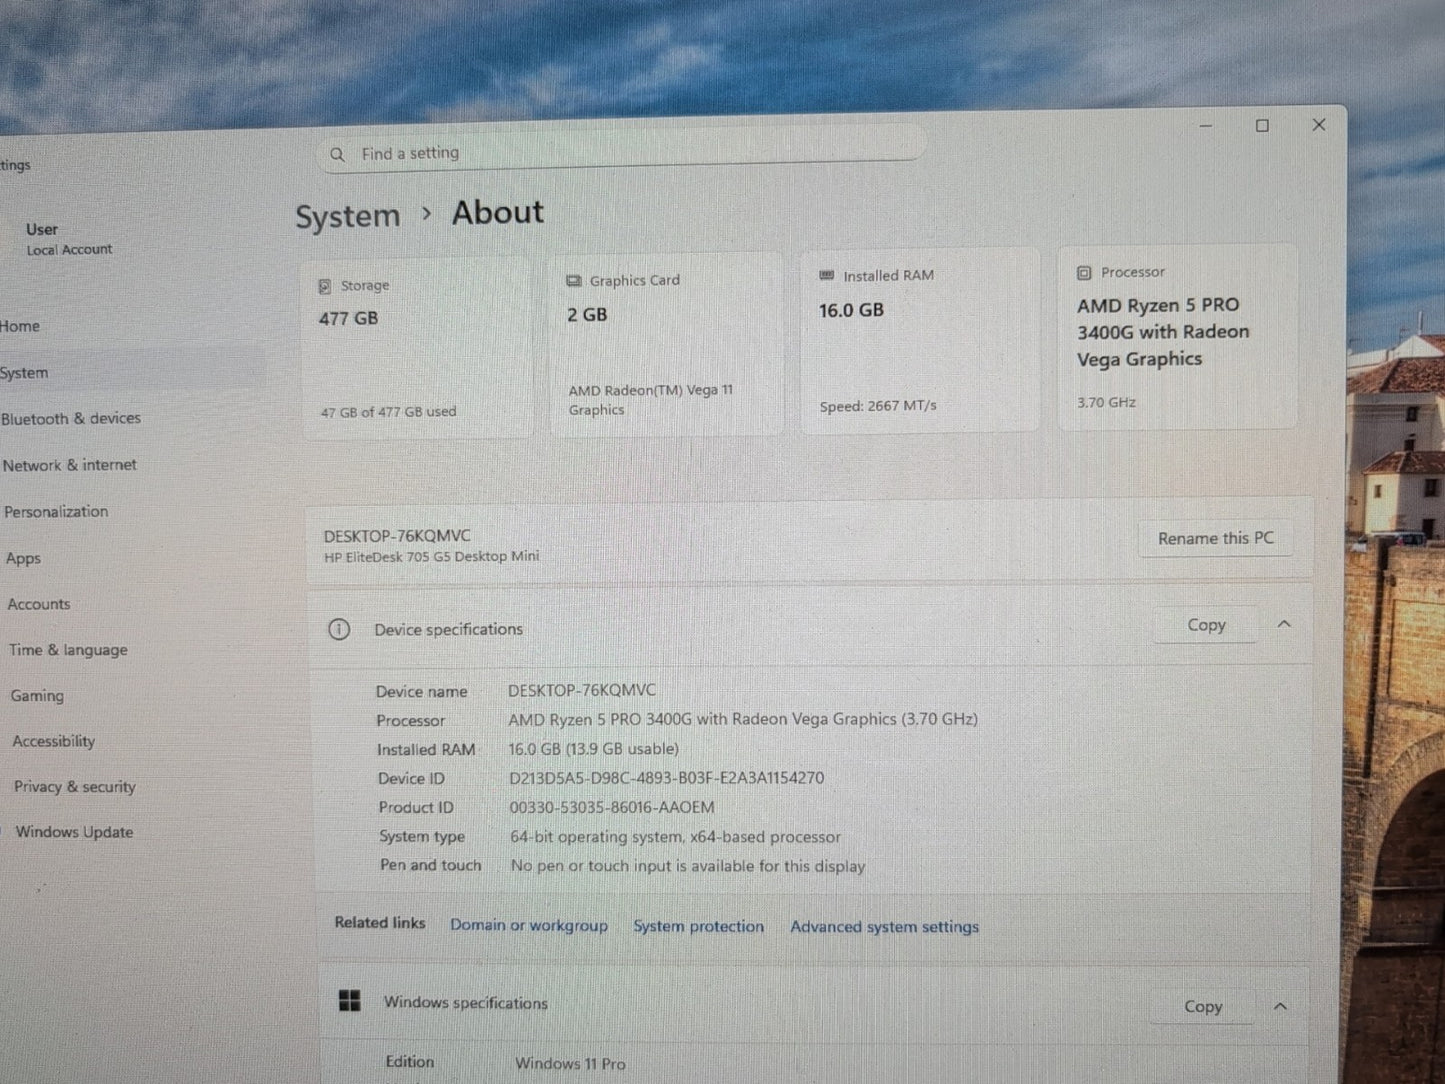Click the Windows 11 Pro edition text
The image size is (1445, 1084).
click(570, 1064)
